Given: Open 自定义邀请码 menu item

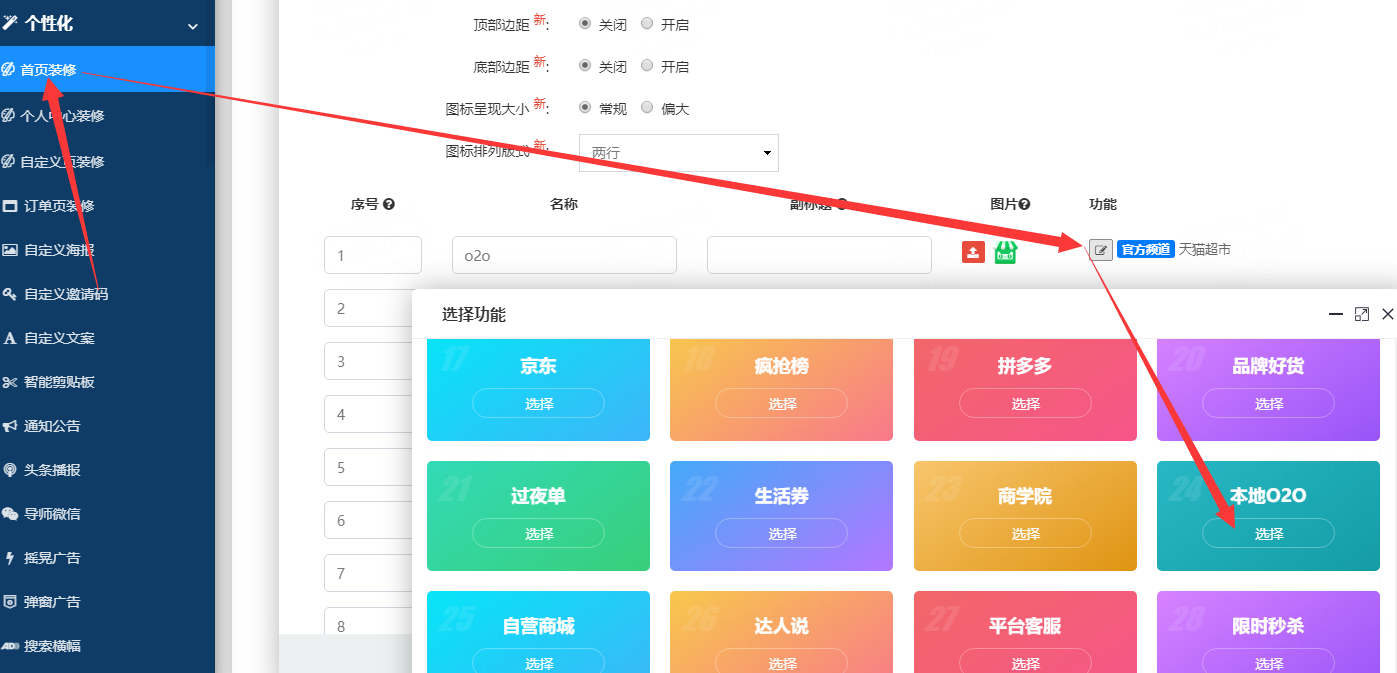Looking at the screenshot, I should (107, 293).
